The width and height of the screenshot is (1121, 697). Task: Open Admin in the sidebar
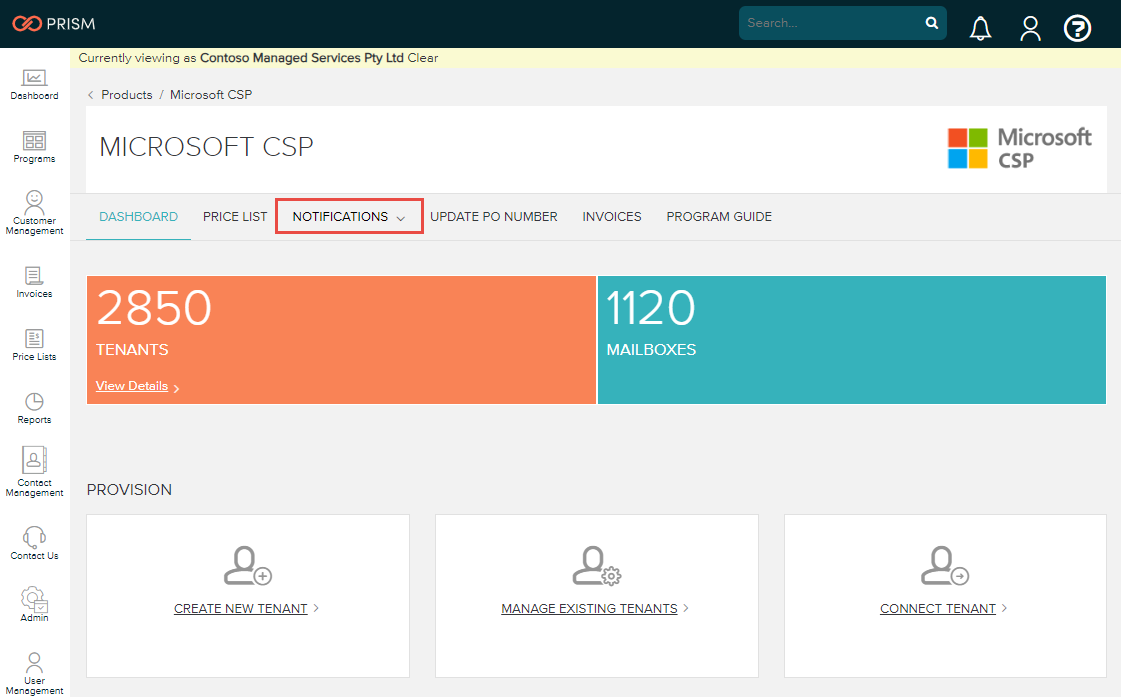click(34, 605)
